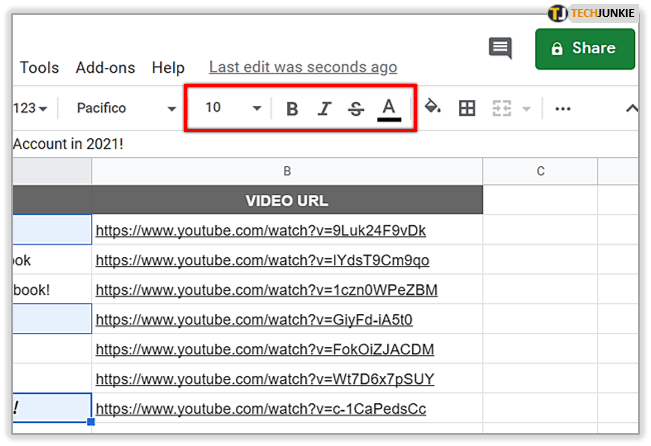Toggle italic formatting
Image resolution: width=651 pixels, height=446 pixels.
[324, 108]
